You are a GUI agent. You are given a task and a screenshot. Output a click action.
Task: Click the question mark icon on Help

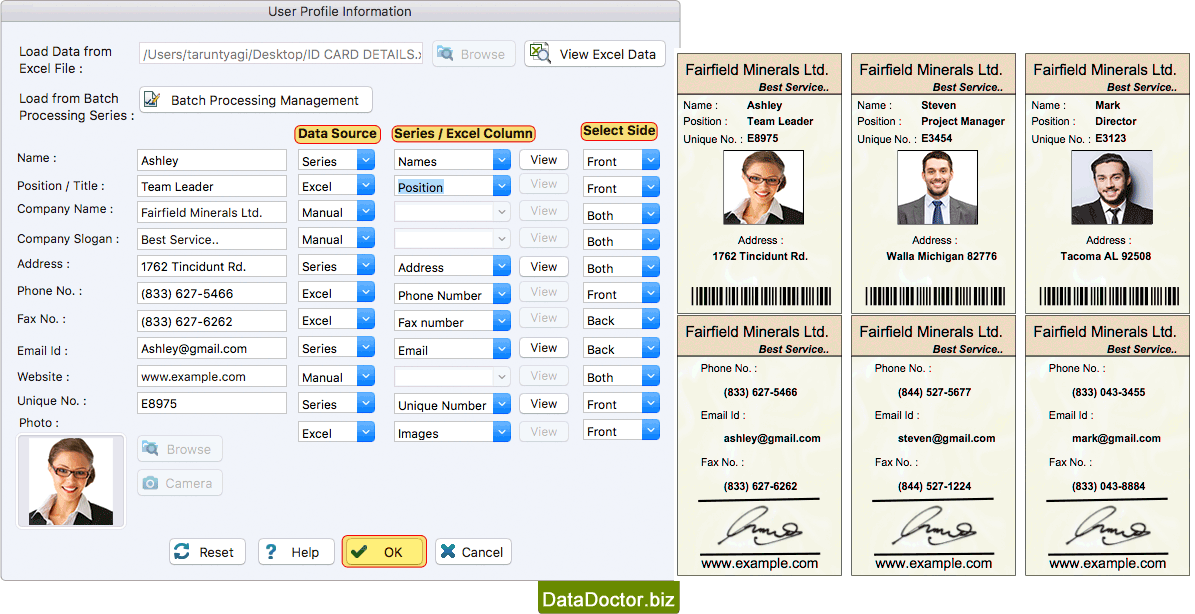pyautogui.click(x=271, y=552)
